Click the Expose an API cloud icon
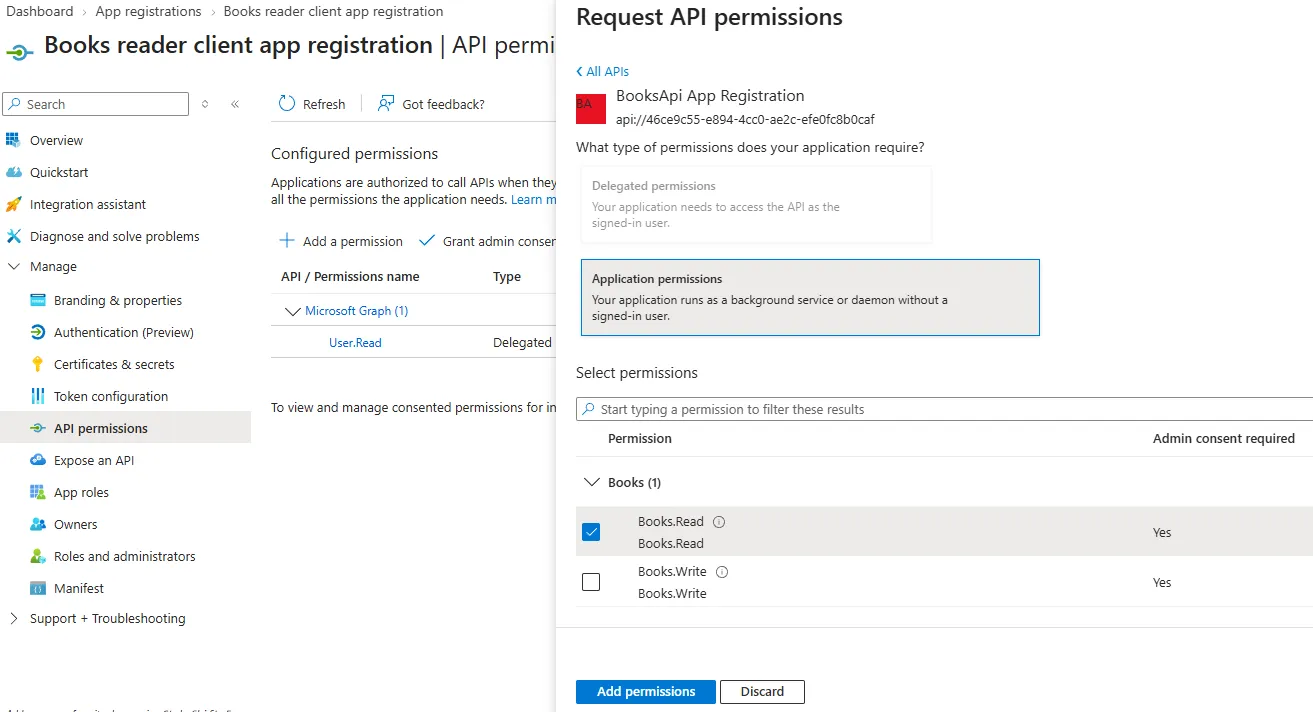The image size is (1313, 712). (x=38, y=460)
